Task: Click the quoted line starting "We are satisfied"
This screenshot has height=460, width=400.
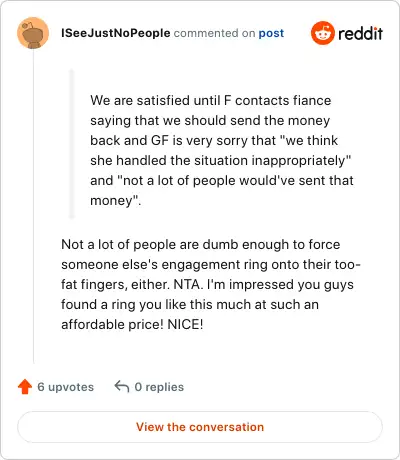Action: [211, 100]
